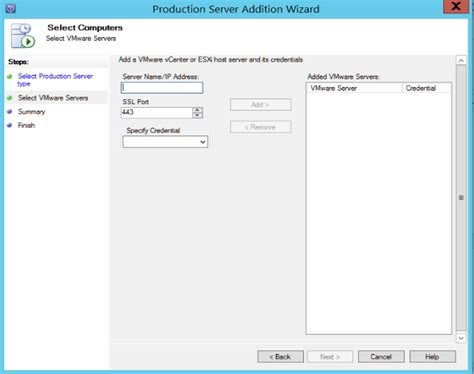
Task: Click the Server Name/IP Address label
Action: (161, 77)
